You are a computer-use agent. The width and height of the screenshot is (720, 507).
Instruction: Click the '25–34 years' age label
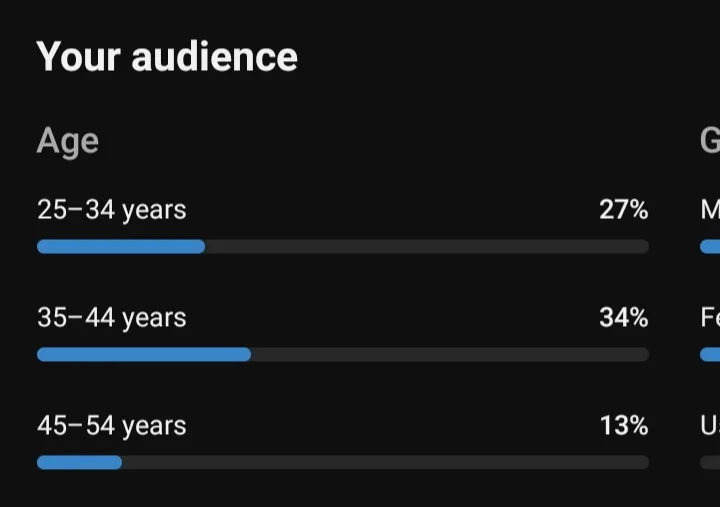click(x=112, y=210)
